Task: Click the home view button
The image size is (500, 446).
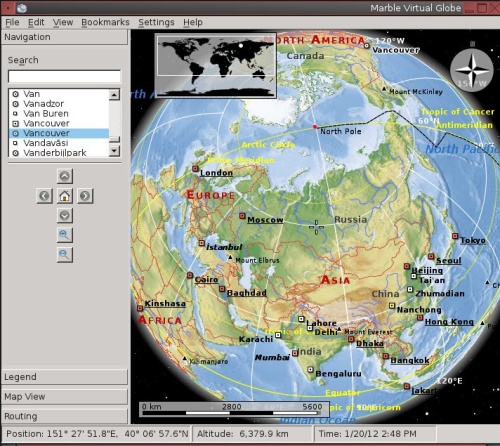Action: pos(65,196)
